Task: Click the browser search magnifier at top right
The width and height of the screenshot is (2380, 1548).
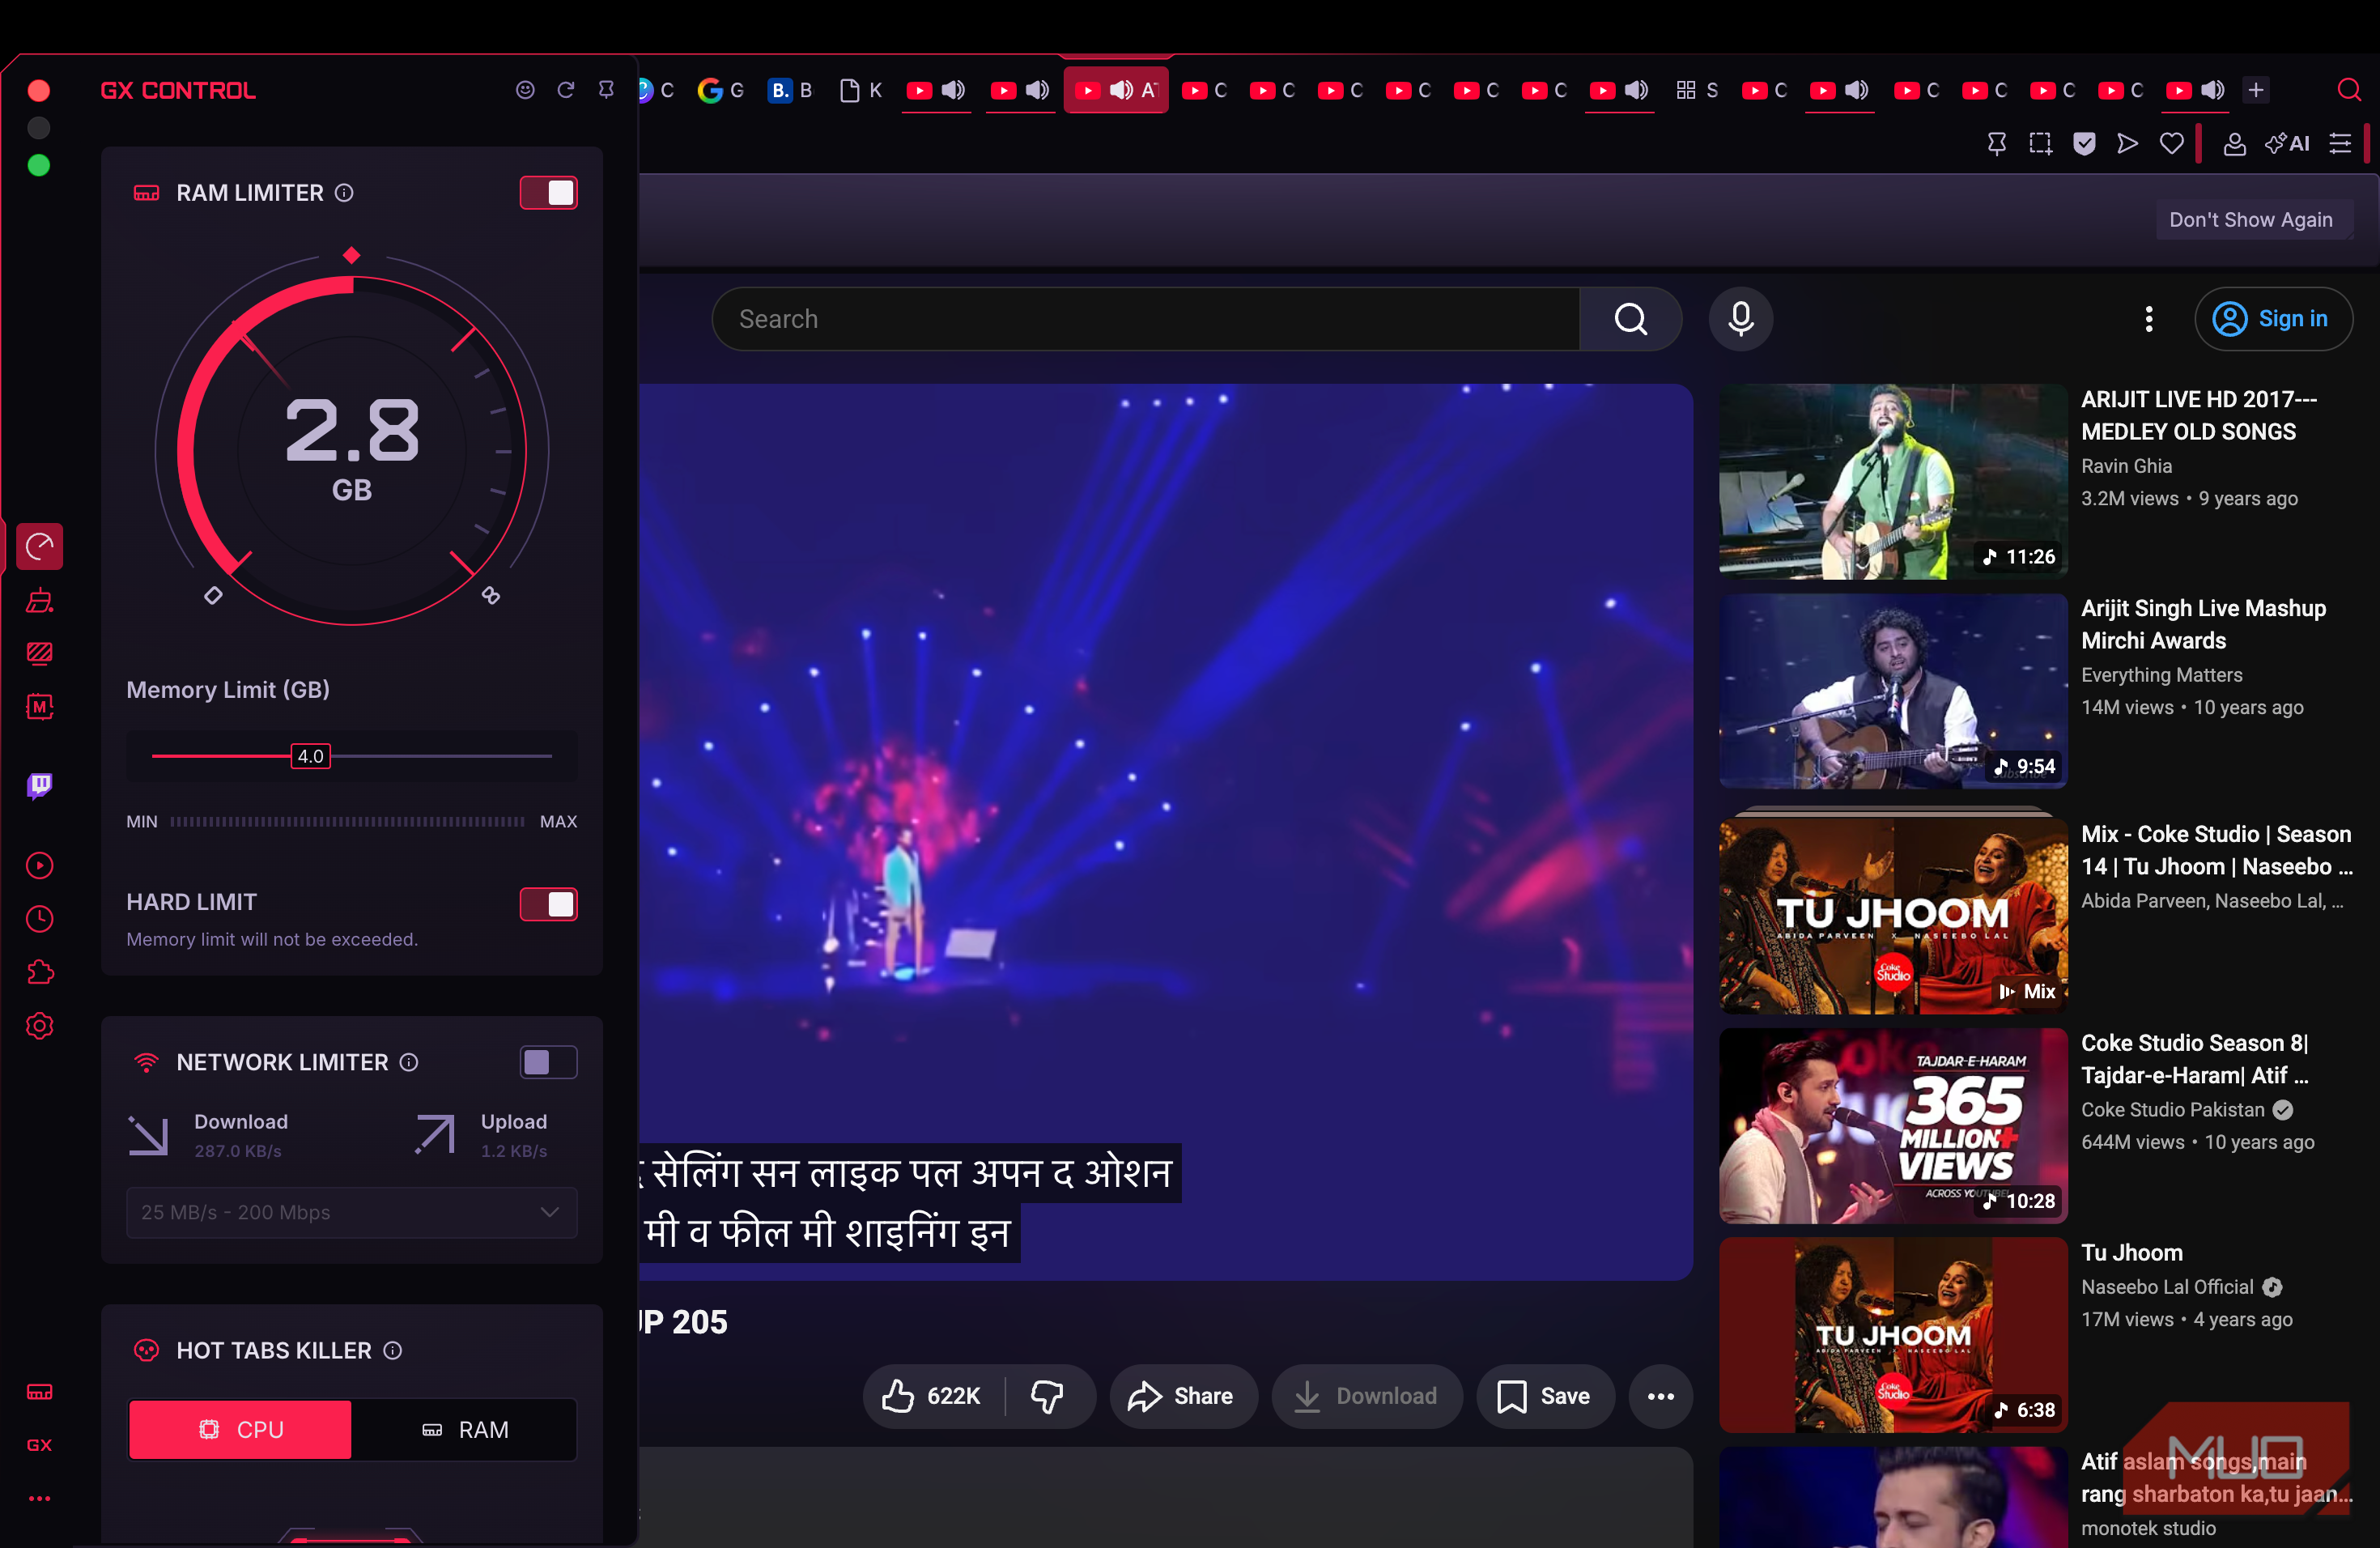Action: [2349, 90]
